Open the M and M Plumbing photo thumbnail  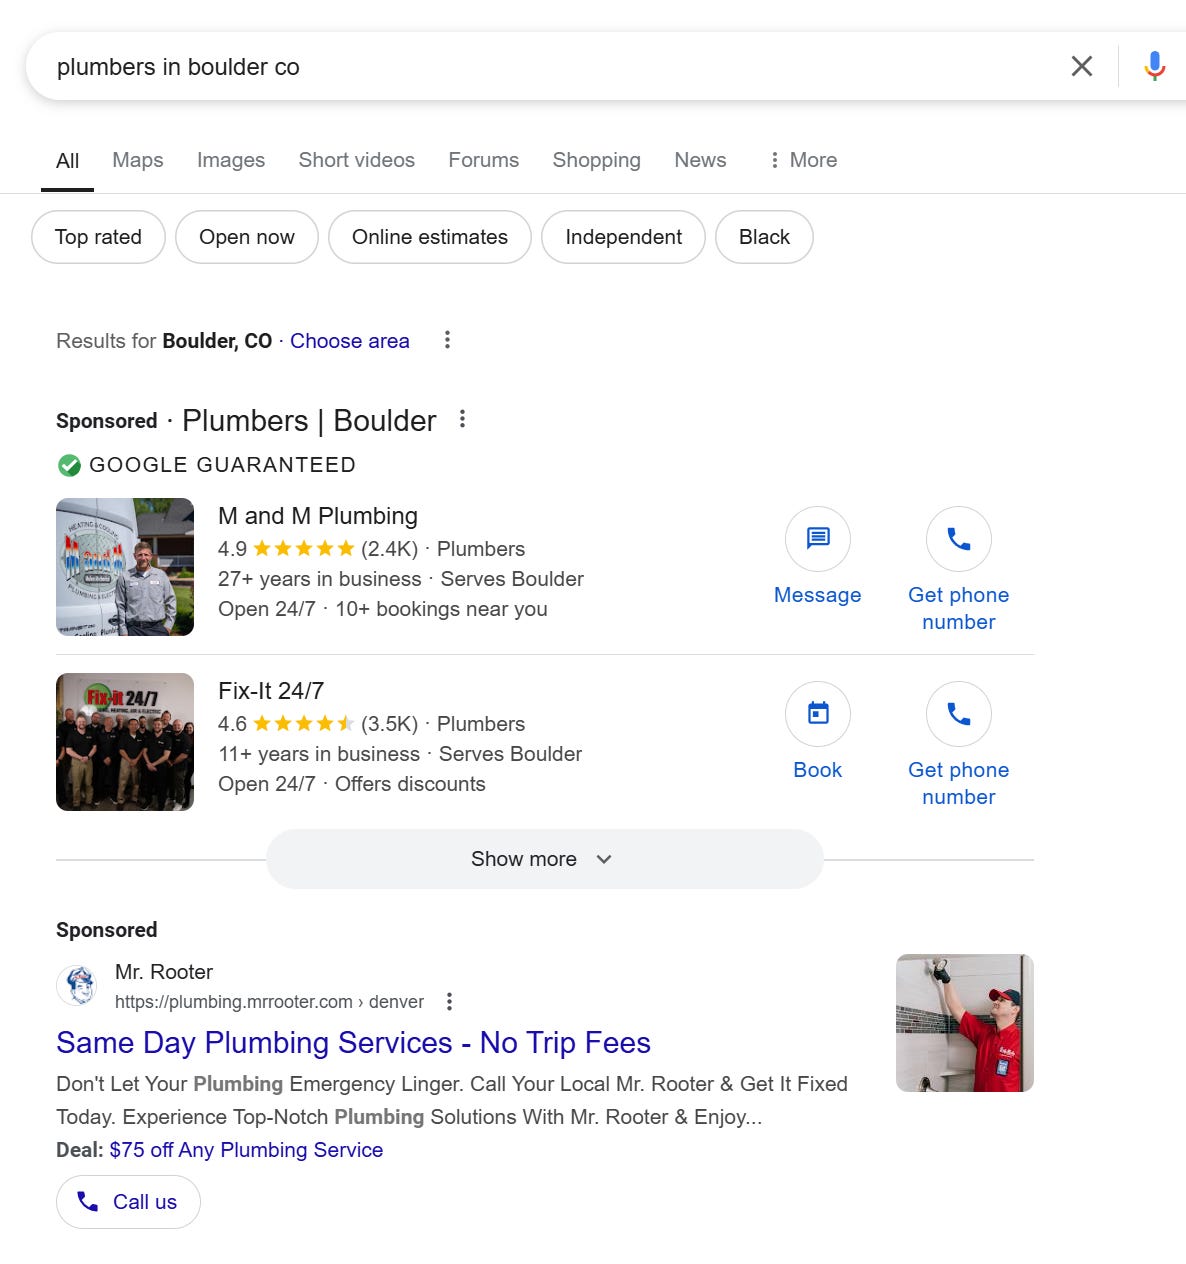click(x=125, y=567)
